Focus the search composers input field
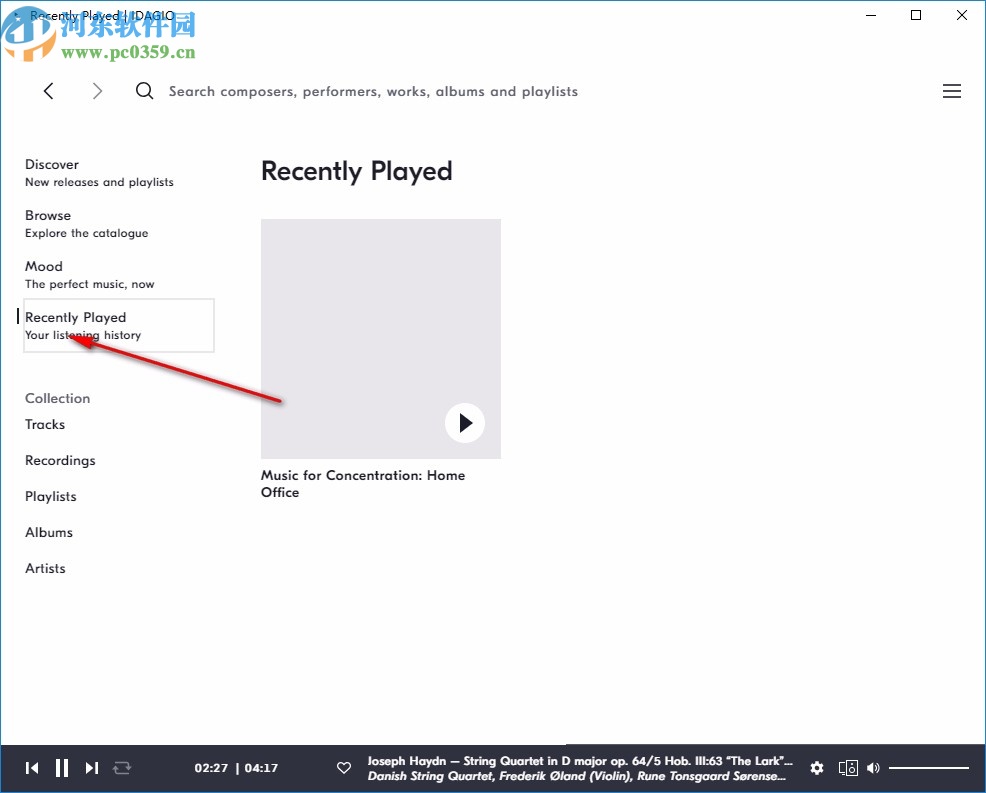Screen dimensions: 986x793 click(373, 91)
